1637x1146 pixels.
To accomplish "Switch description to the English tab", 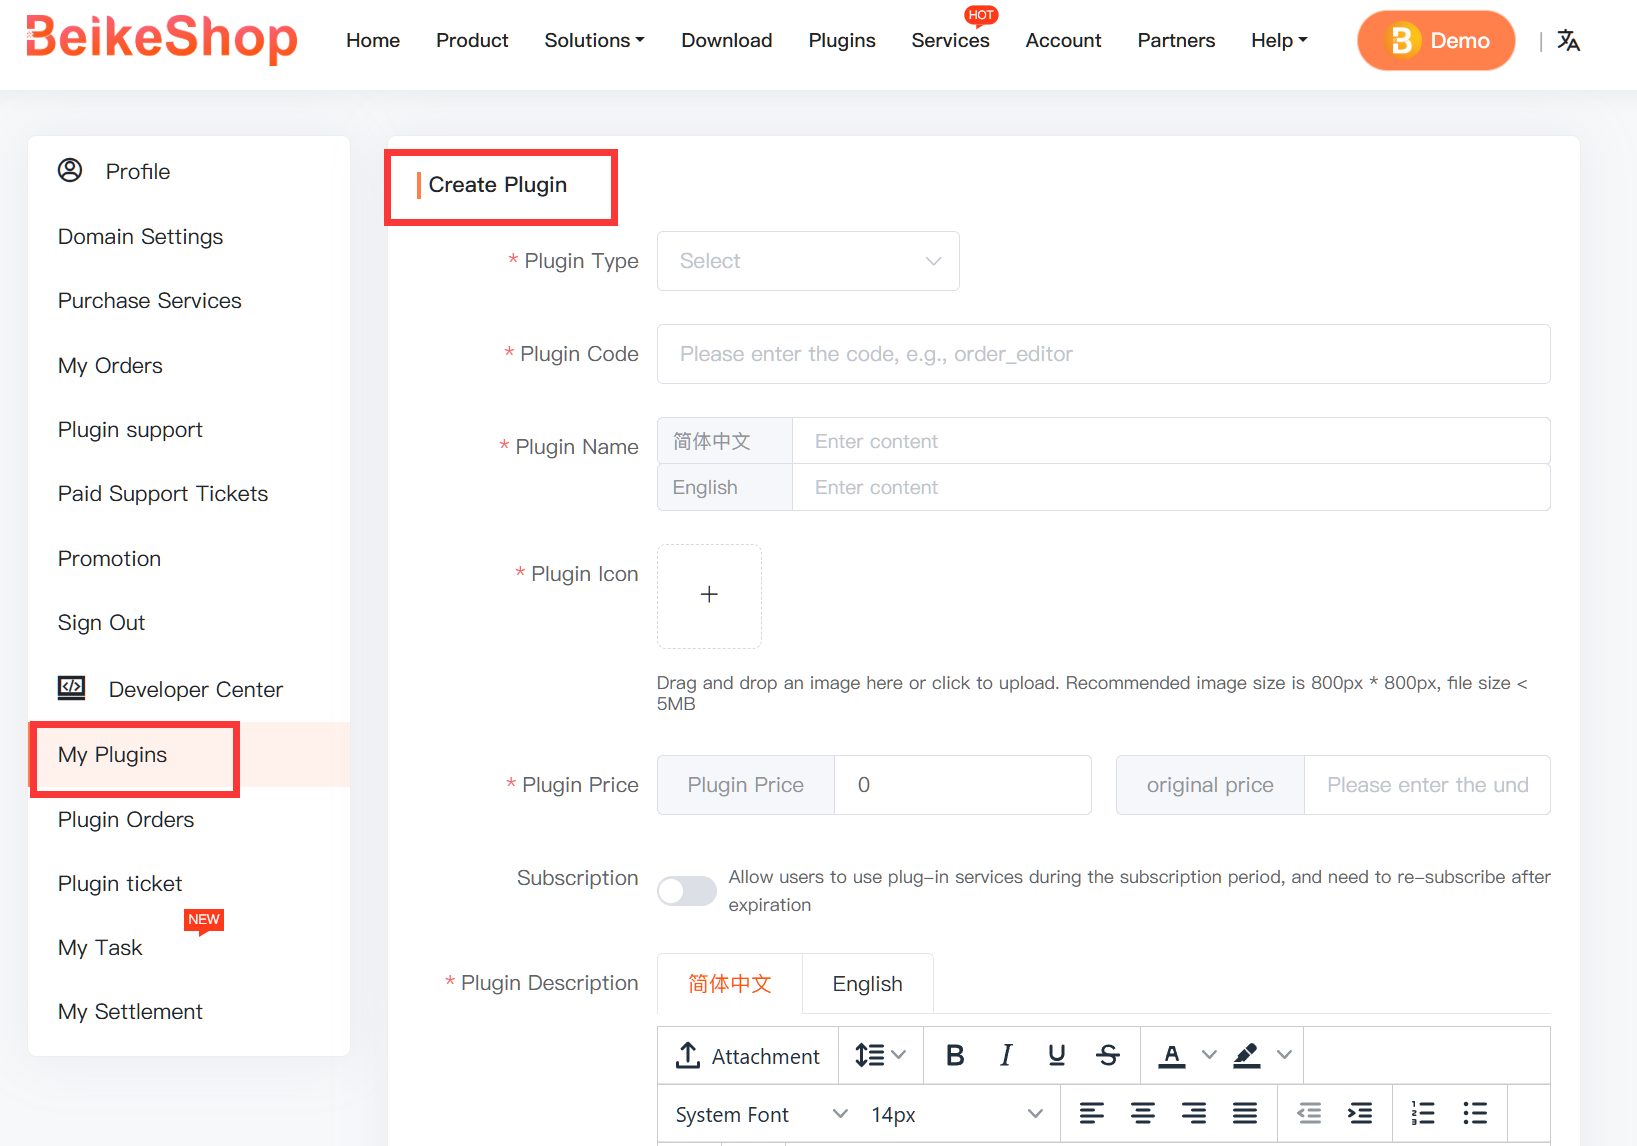I will (x=868, y=984).
